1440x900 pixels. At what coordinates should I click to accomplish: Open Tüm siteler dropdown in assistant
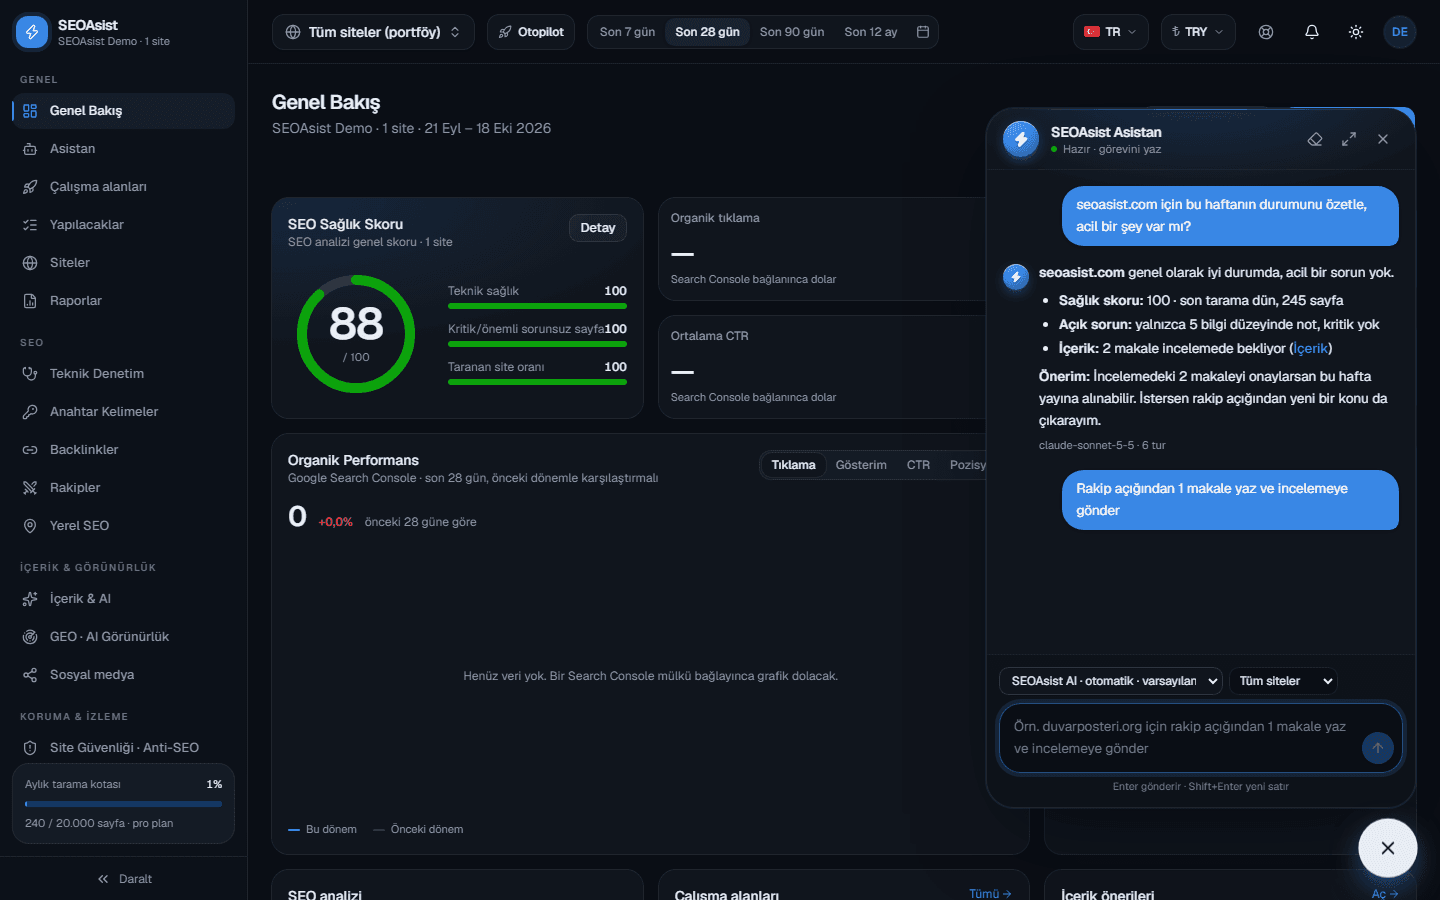coord(1283,681)
